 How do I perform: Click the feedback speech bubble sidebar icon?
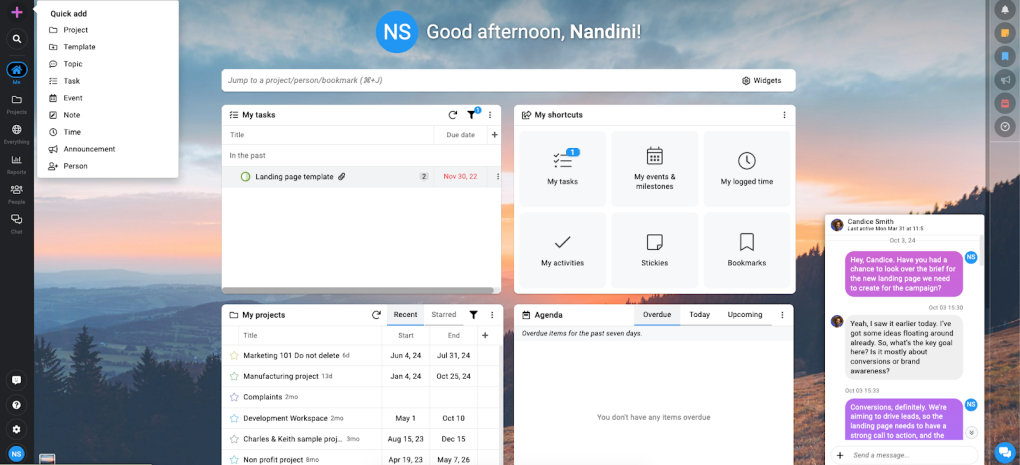point(17,380)
